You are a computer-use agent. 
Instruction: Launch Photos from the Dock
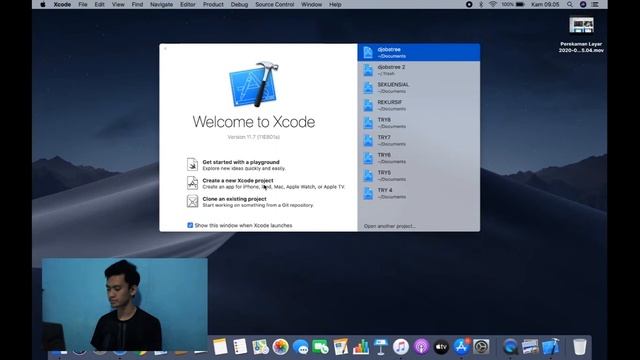click(280, 347)
